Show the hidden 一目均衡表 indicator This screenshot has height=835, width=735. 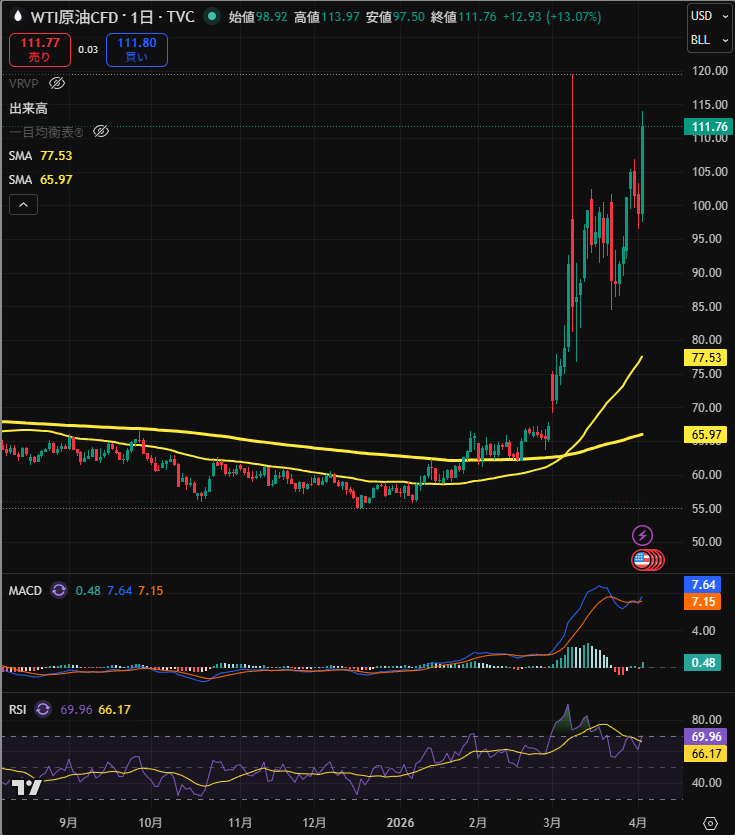pyautogui.click(x=100, y=131)
